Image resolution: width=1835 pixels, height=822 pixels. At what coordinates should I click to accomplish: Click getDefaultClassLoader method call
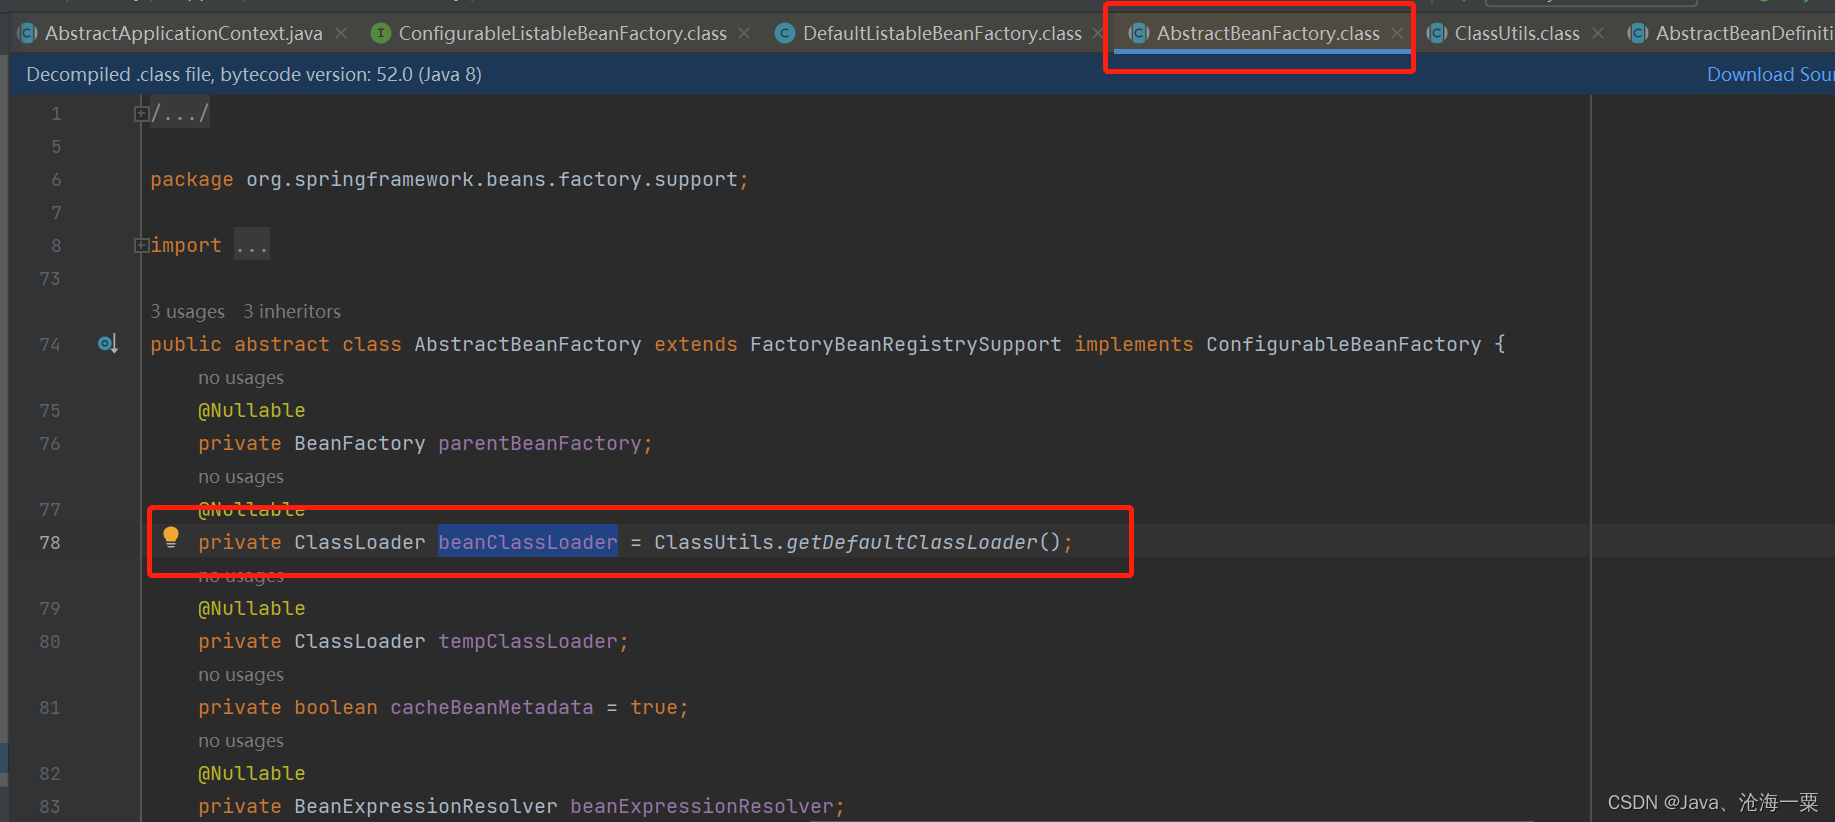pos(912,542)
